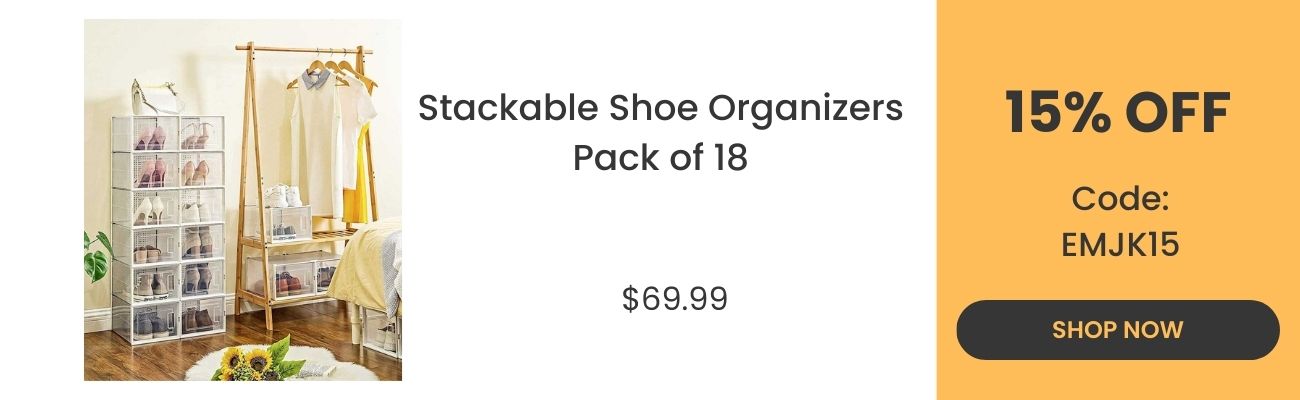
Task: Click the orange discount panel background
Action: 1117,40
